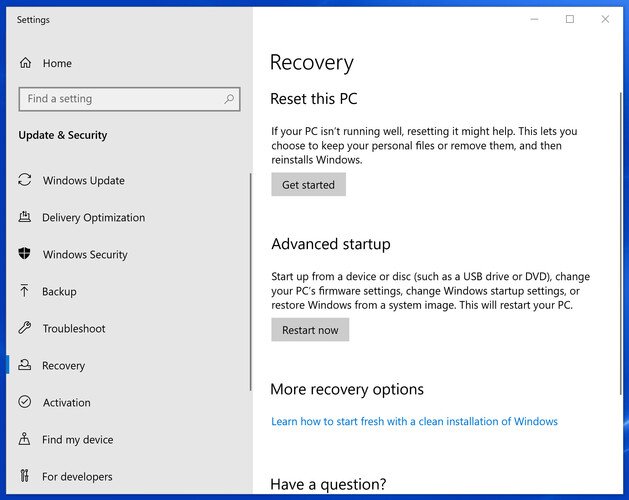The image size is (629, 500).
Task: Click the Windows Security shield icon
Action: (x=24, y=254)
